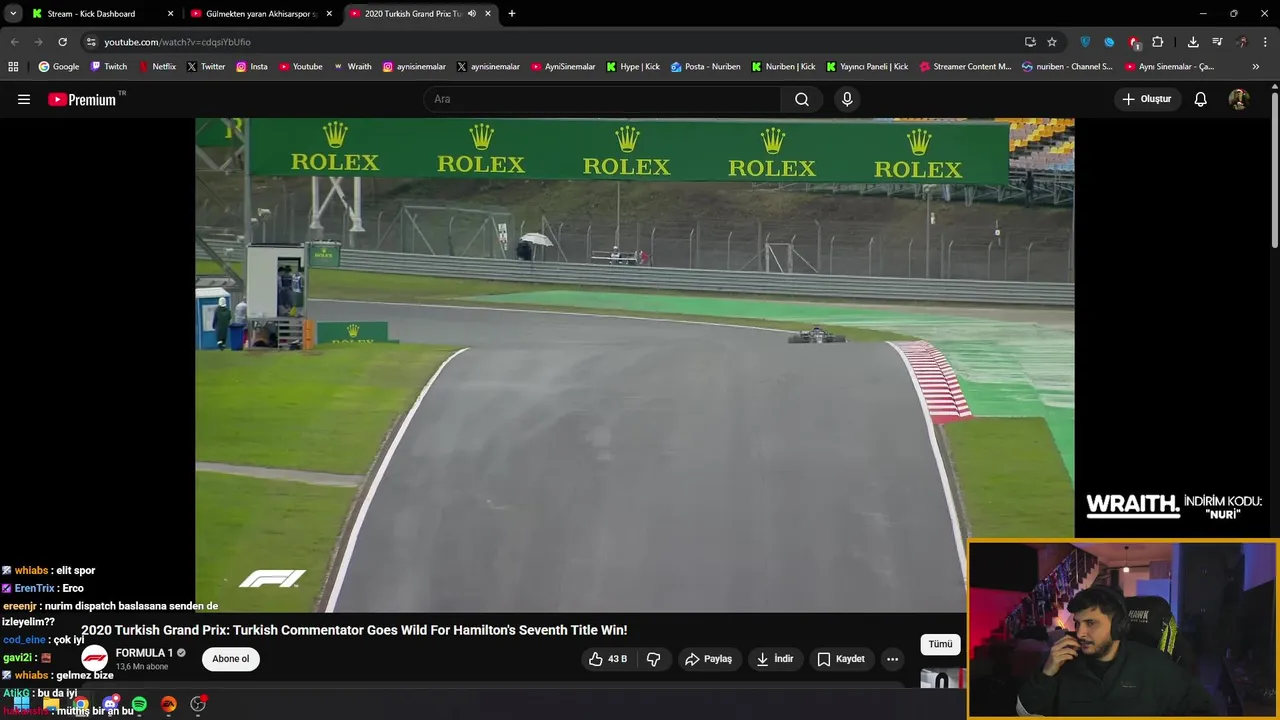Open the Extensions puzzle piece menu
The image size is (1280, 720).
[x=1158, y=42]
